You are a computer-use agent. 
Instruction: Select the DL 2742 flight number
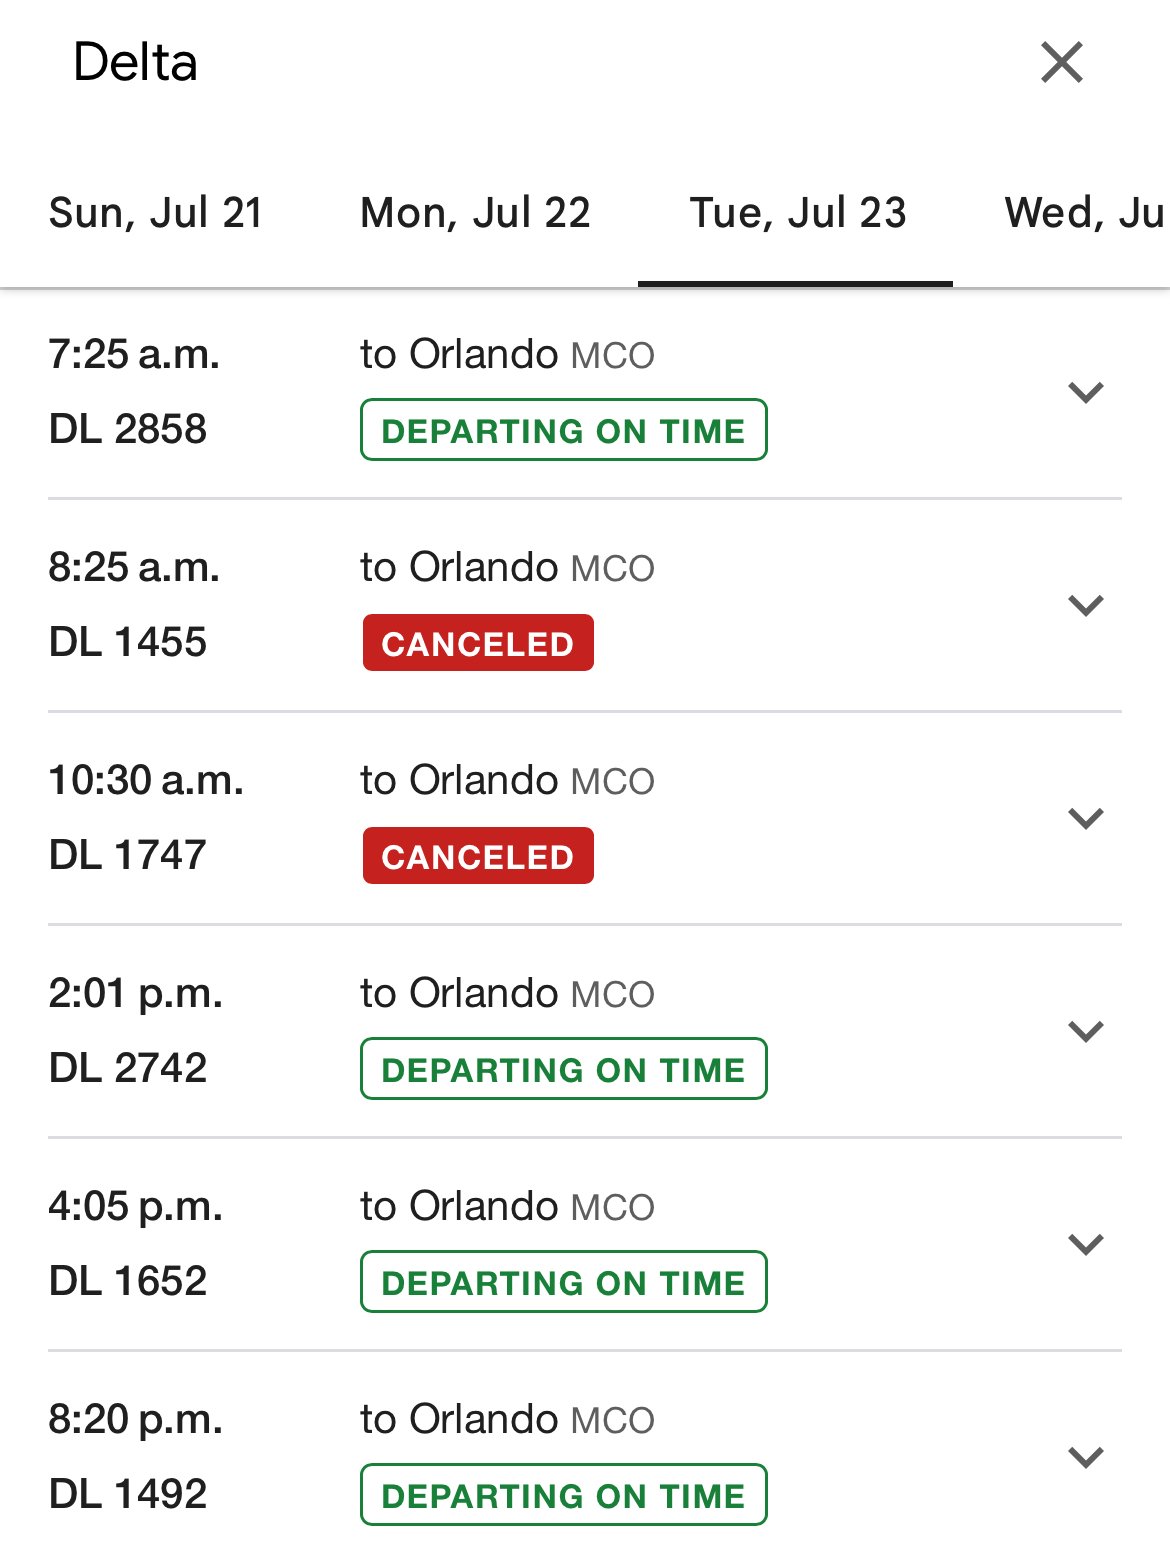pos(128,1068)
